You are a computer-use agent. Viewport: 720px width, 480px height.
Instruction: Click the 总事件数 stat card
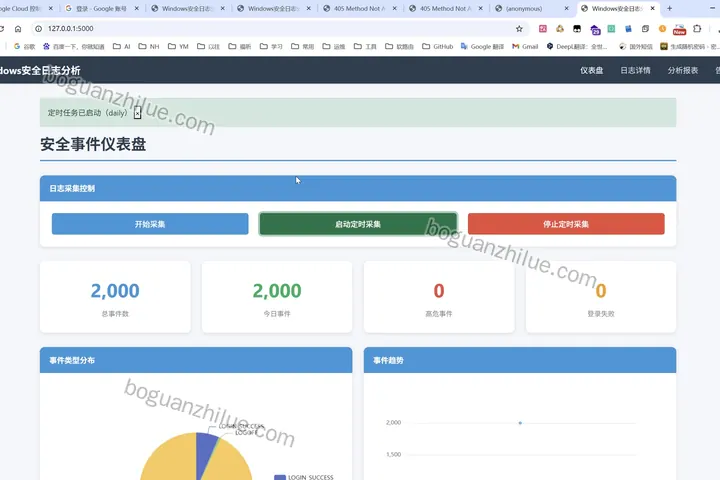115,297
